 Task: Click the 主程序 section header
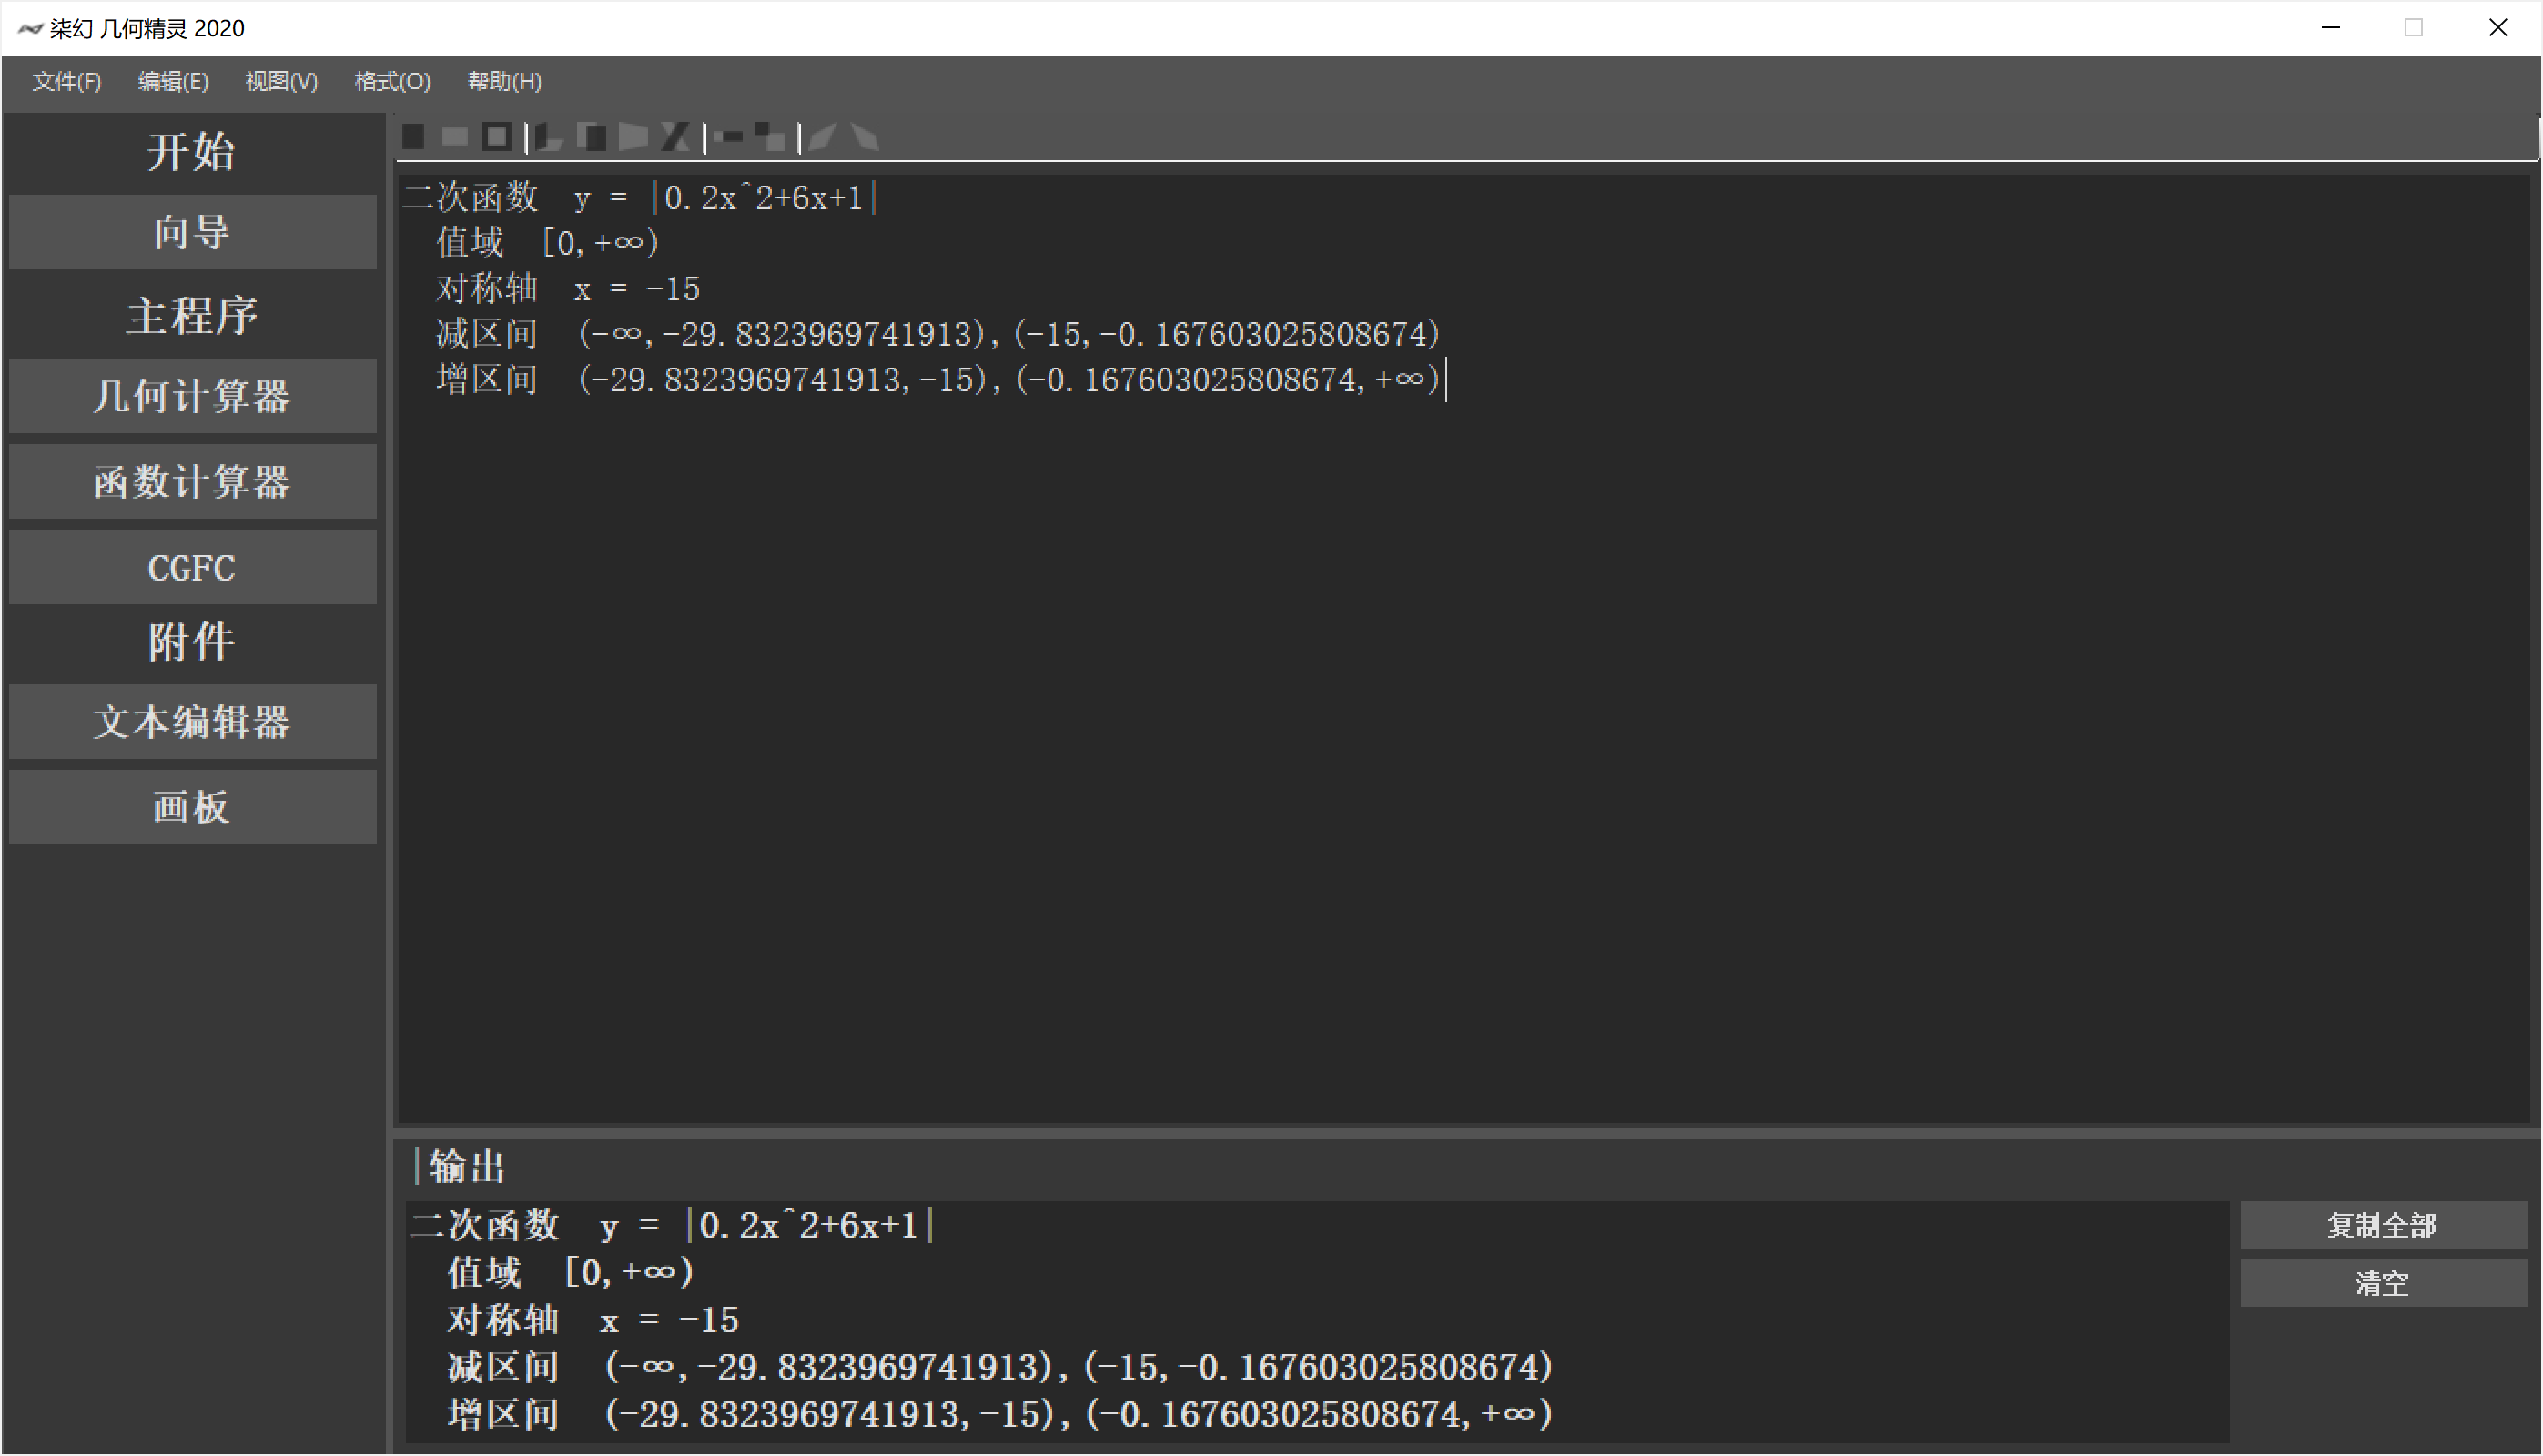192,316
